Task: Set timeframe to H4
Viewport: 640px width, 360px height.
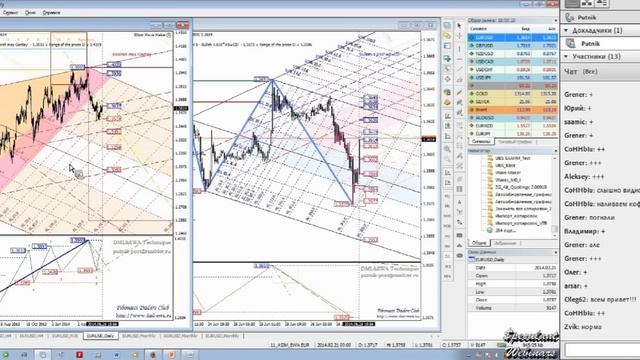Action: [x=447, y=246]
